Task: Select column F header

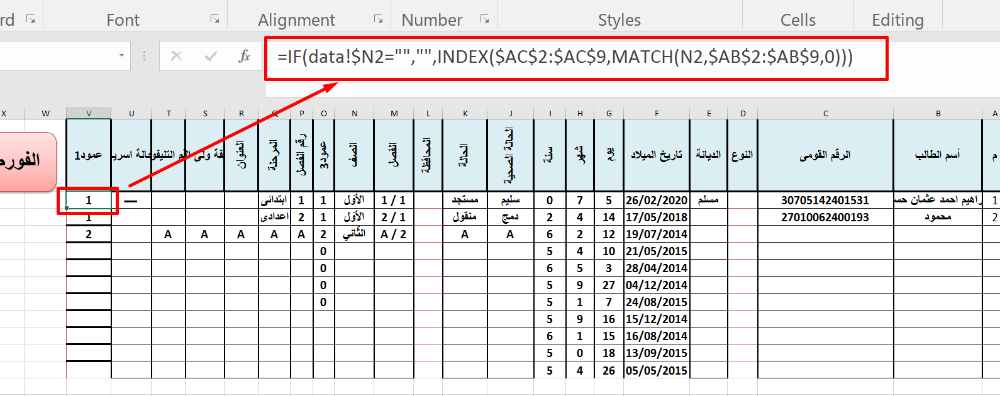Action: [656, 114]
